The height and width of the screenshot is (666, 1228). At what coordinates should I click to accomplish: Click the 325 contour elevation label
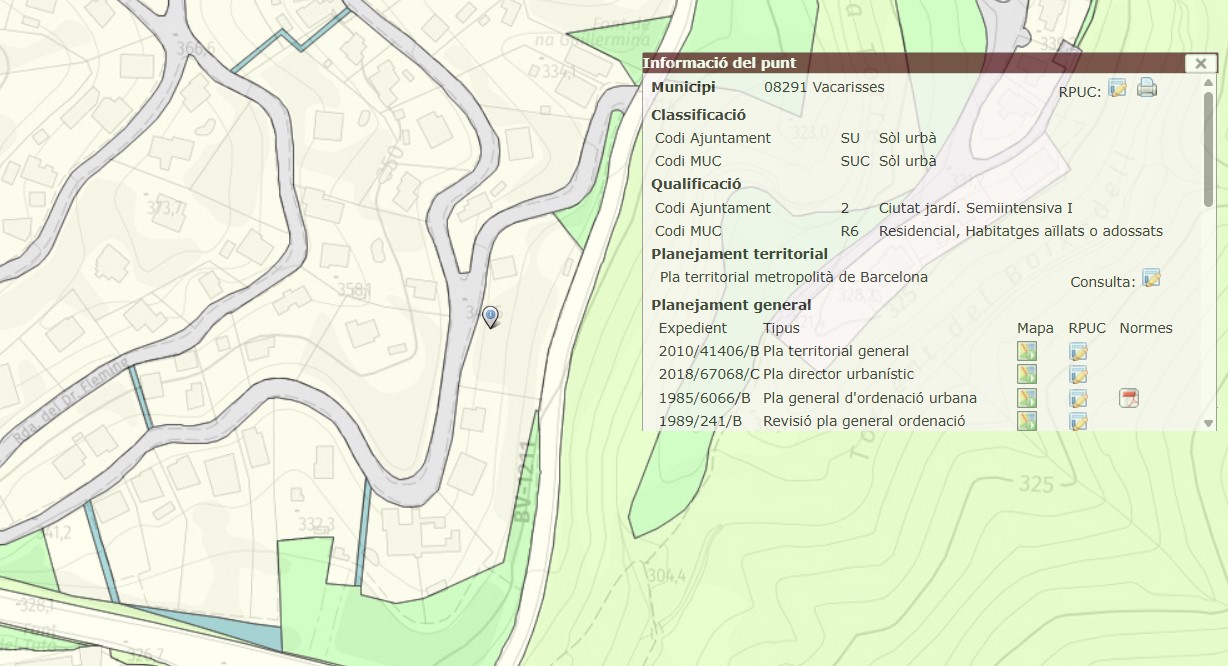[1037, 485]
